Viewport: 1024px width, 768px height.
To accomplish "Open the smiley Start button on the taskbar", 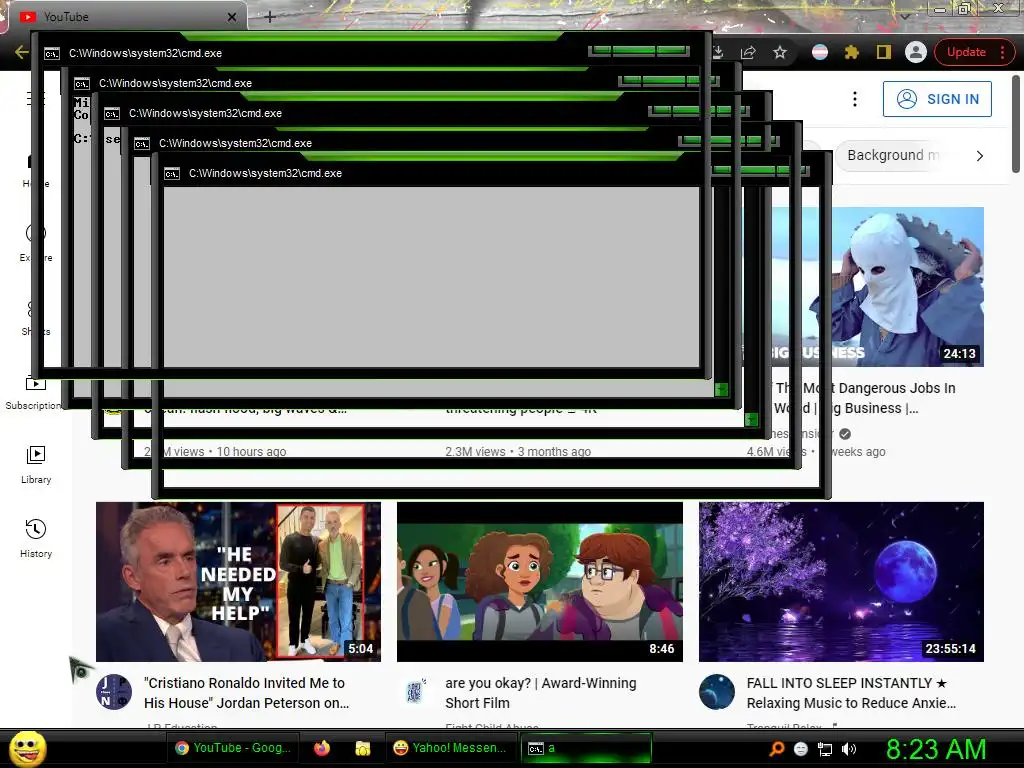I will pyautogui.click(x=27, y=748).
